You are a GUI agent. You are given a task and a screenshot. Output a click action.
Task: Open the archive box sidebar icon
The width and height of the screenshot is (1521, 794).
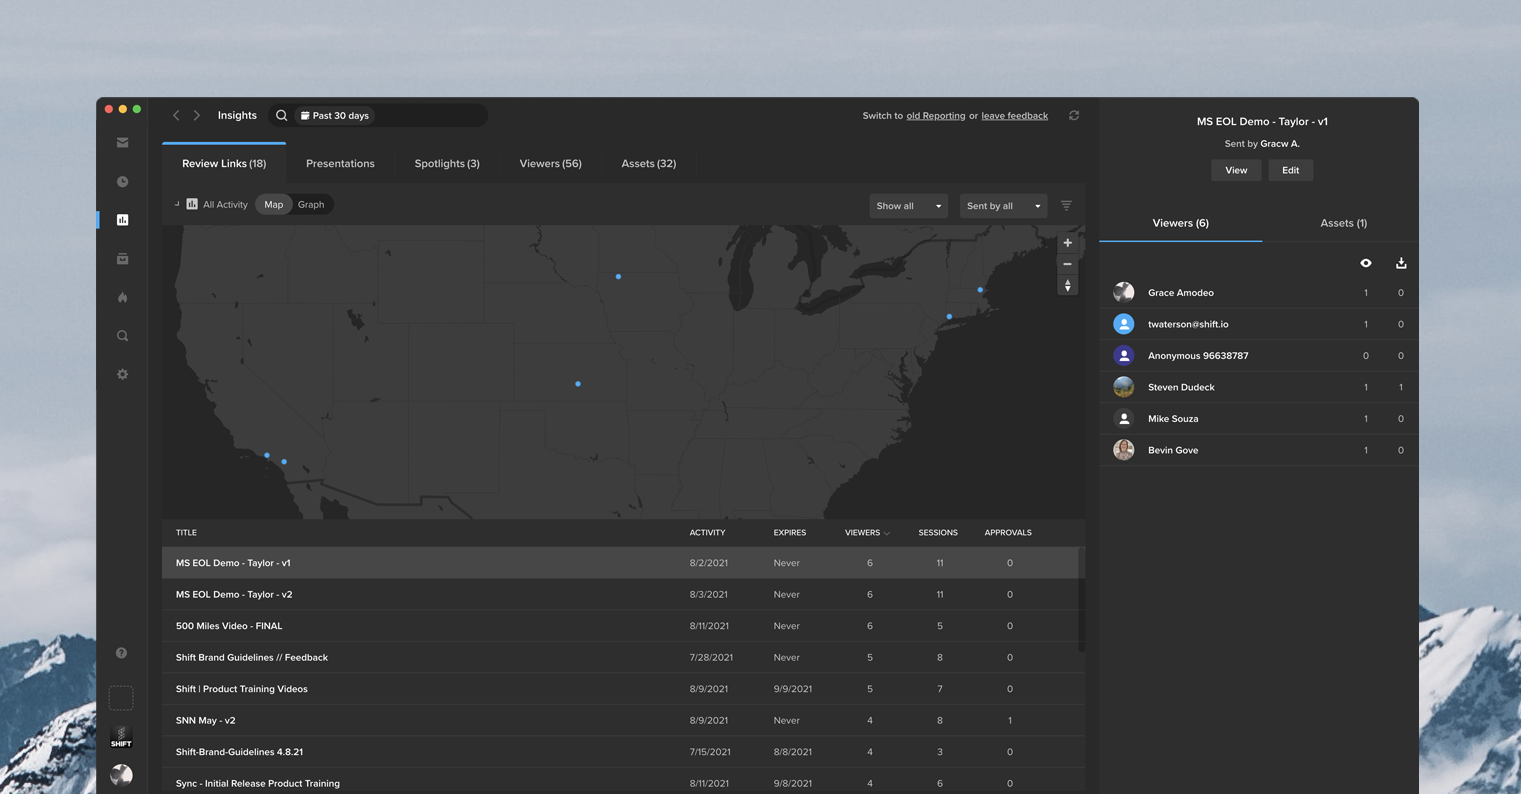122,259
